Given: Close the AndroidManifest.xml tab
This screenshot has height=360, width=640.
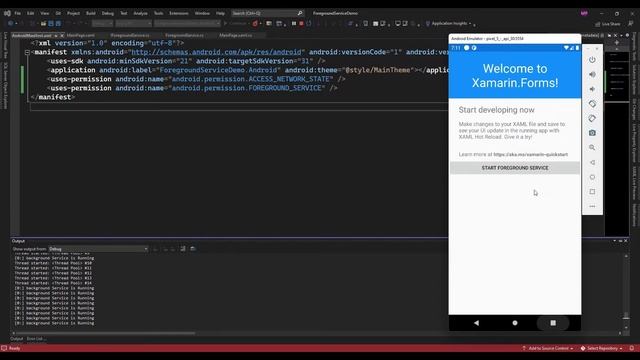Looking at the screenshot, I should click(62, 36).
